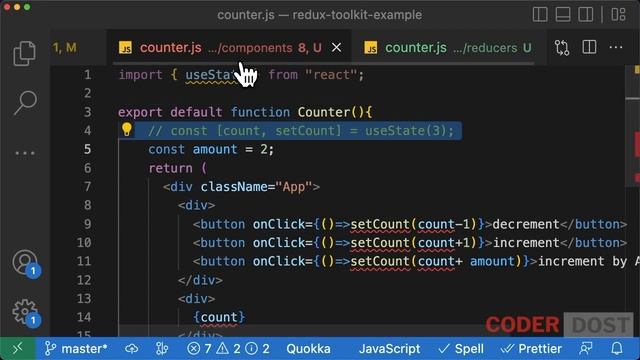Click the return keyword on line 6
The image size is (640, 360).
tap(170, 168)
